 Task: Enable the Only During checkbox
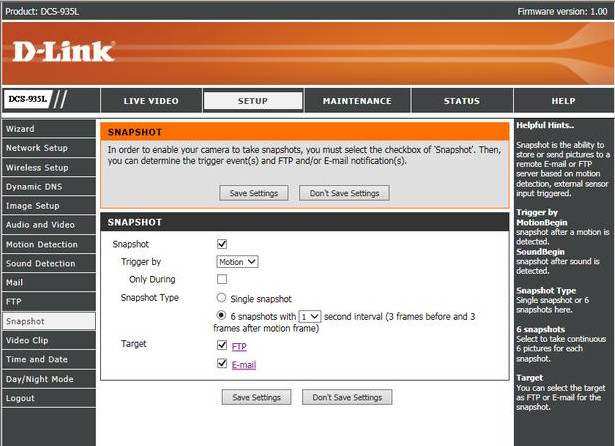pyautogui.click(x=222, y=279)
